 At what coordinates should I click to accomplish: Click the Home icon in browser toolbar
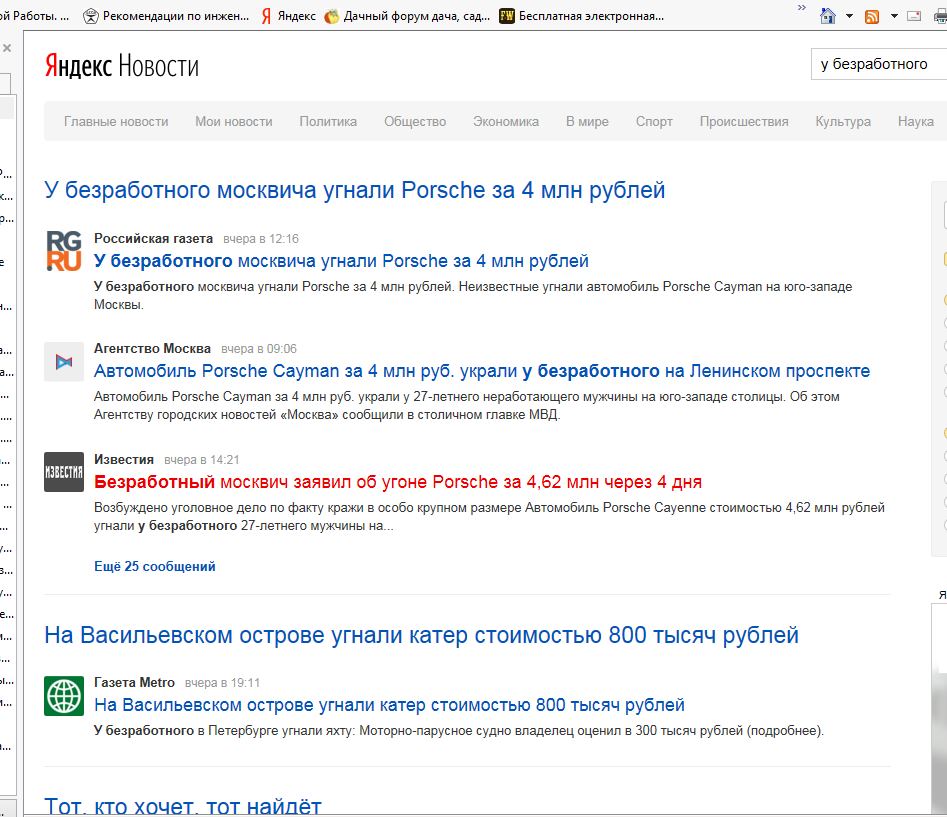[x=827, y=16]
